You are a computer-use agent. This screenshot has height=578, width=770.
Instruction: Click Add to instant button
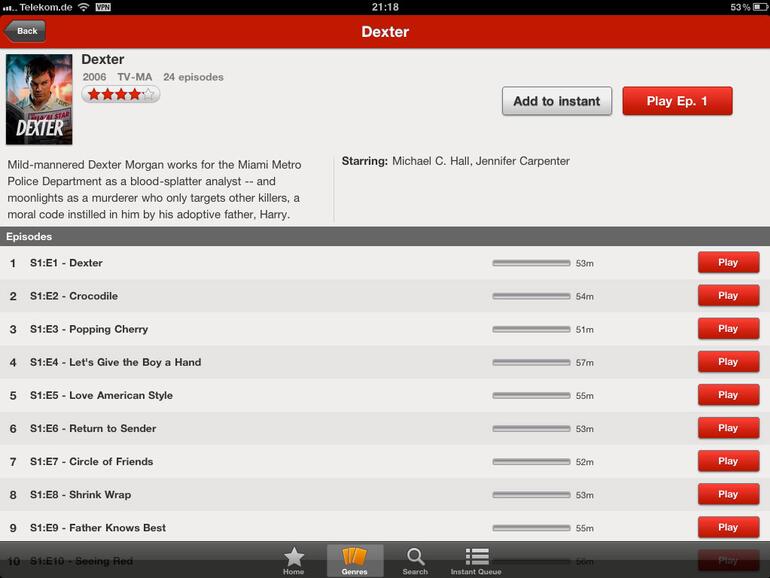click(557, 101)
